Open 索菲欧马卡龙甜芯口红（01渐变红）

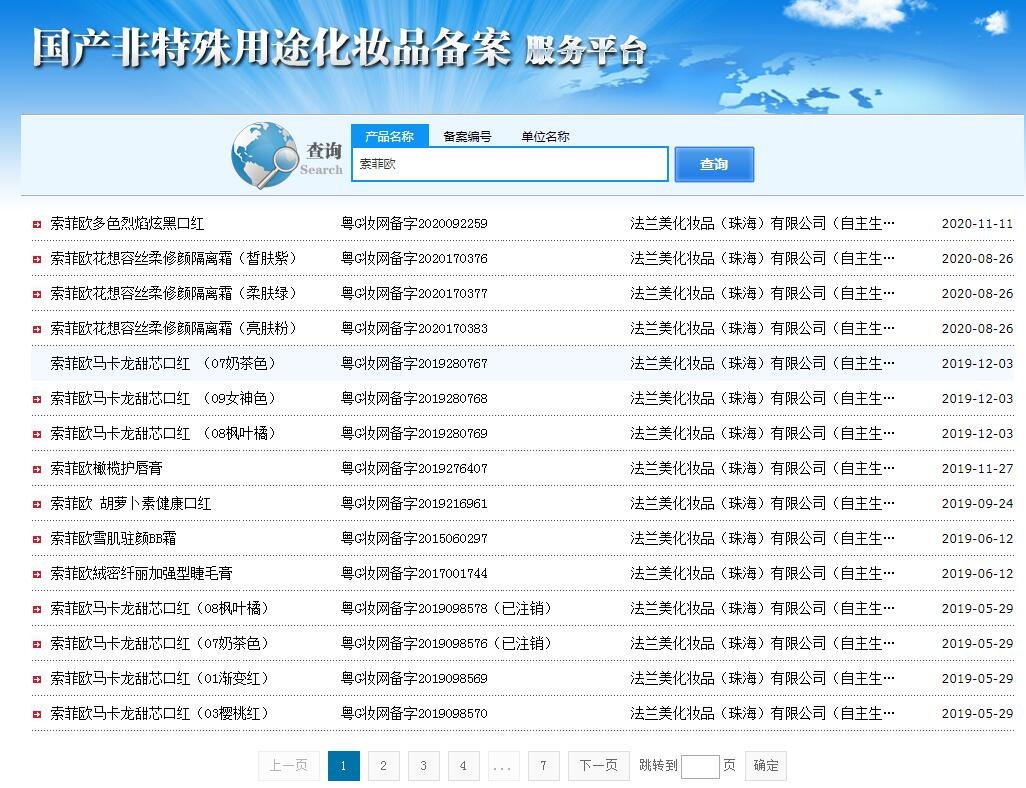pos(160,679)
